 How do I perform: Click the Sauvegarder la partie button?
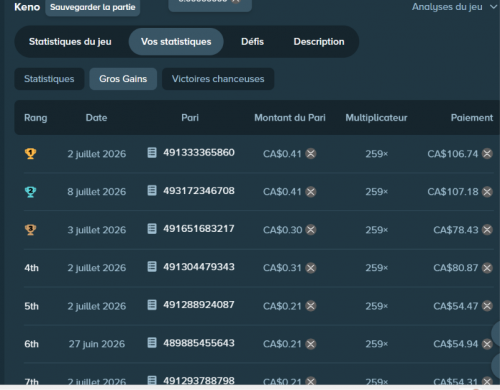click(93, 7)
